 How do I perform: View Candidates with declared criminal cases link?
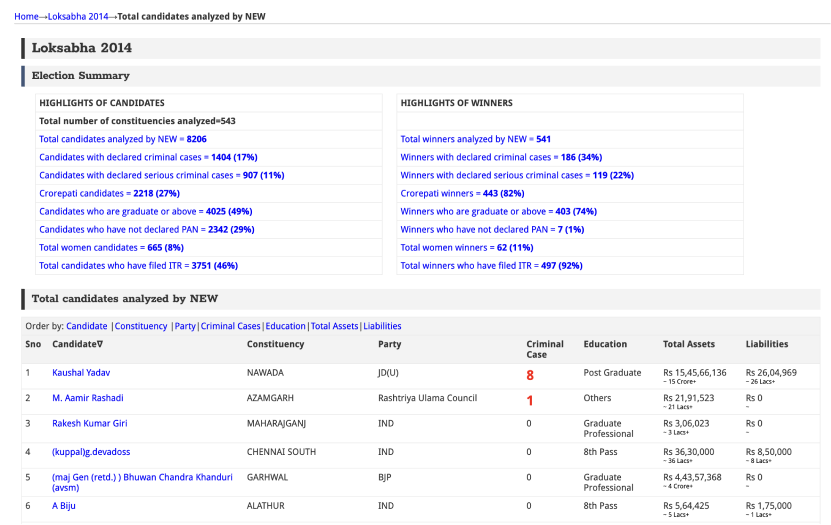(x=148, y=157)
